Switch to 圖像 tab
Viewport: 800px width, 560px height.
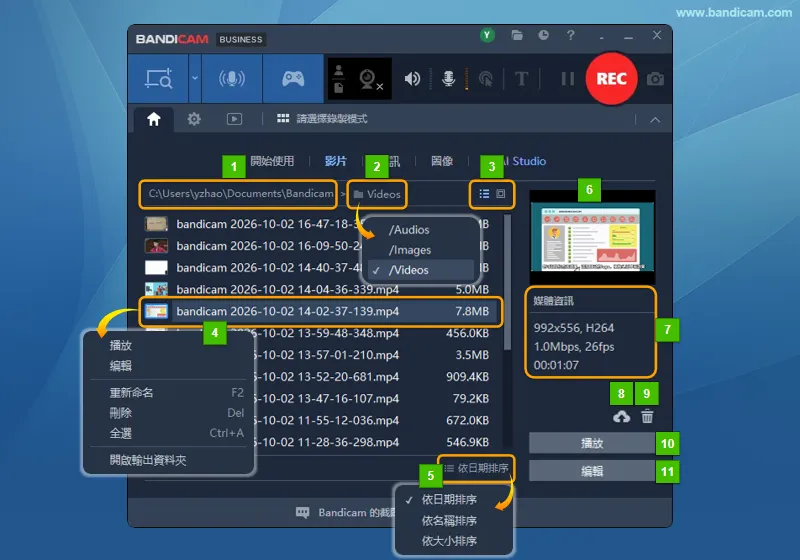(442, 161)
